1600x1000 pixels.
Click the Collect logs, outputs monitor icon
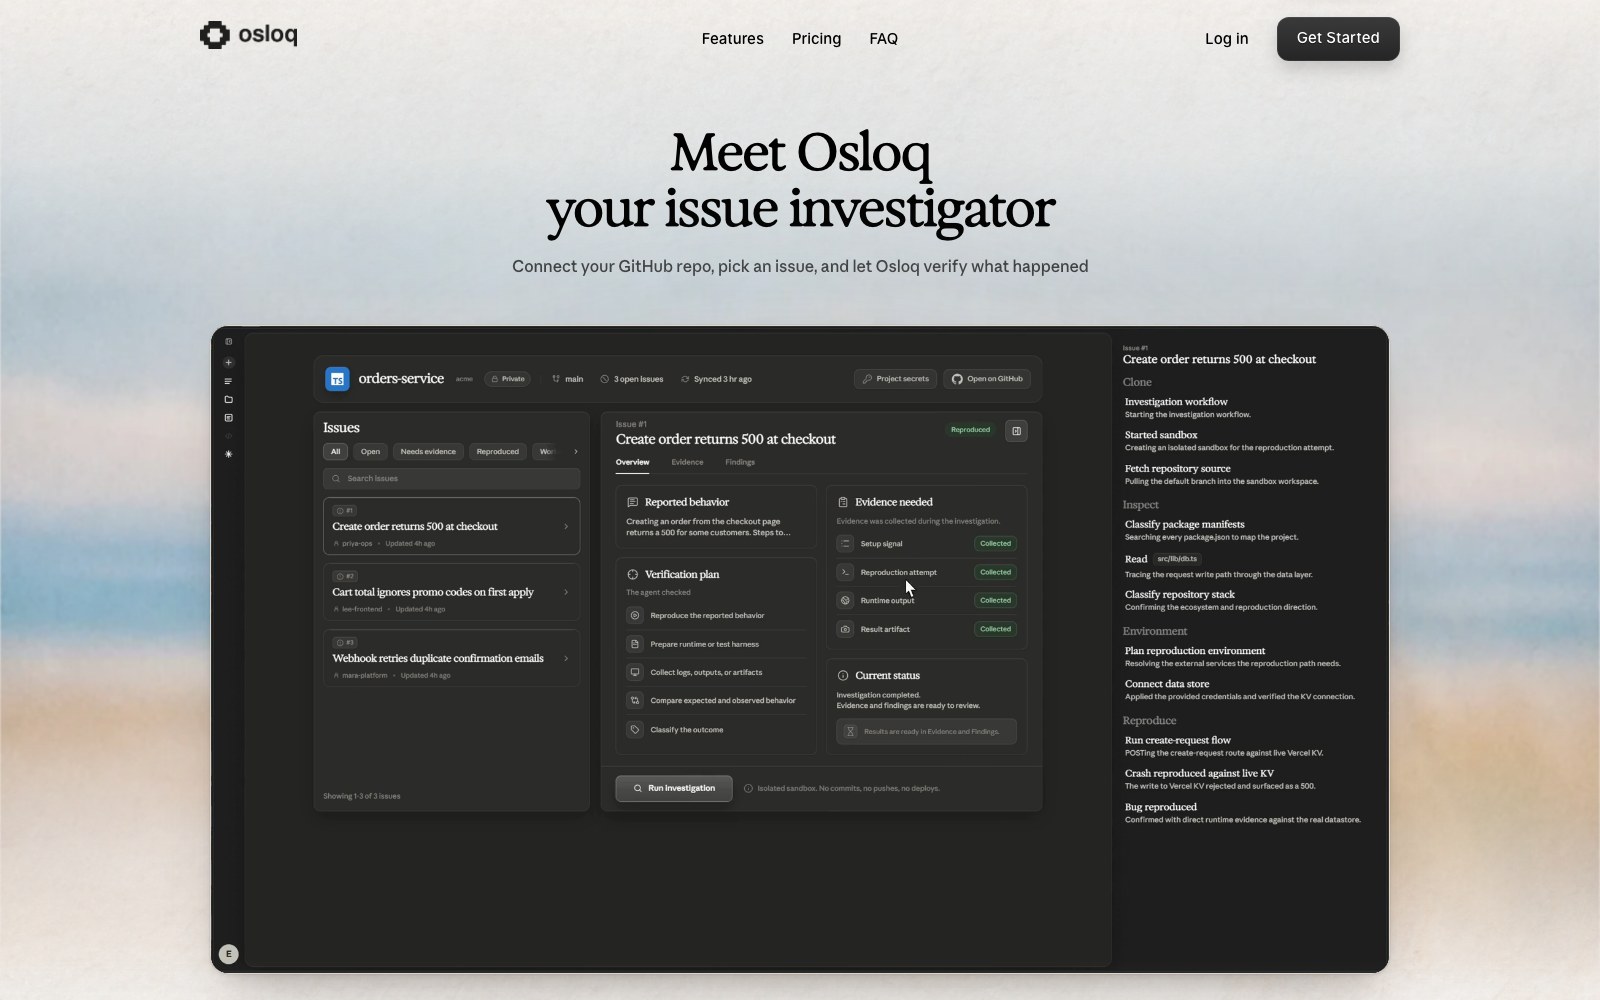point(635,672)
